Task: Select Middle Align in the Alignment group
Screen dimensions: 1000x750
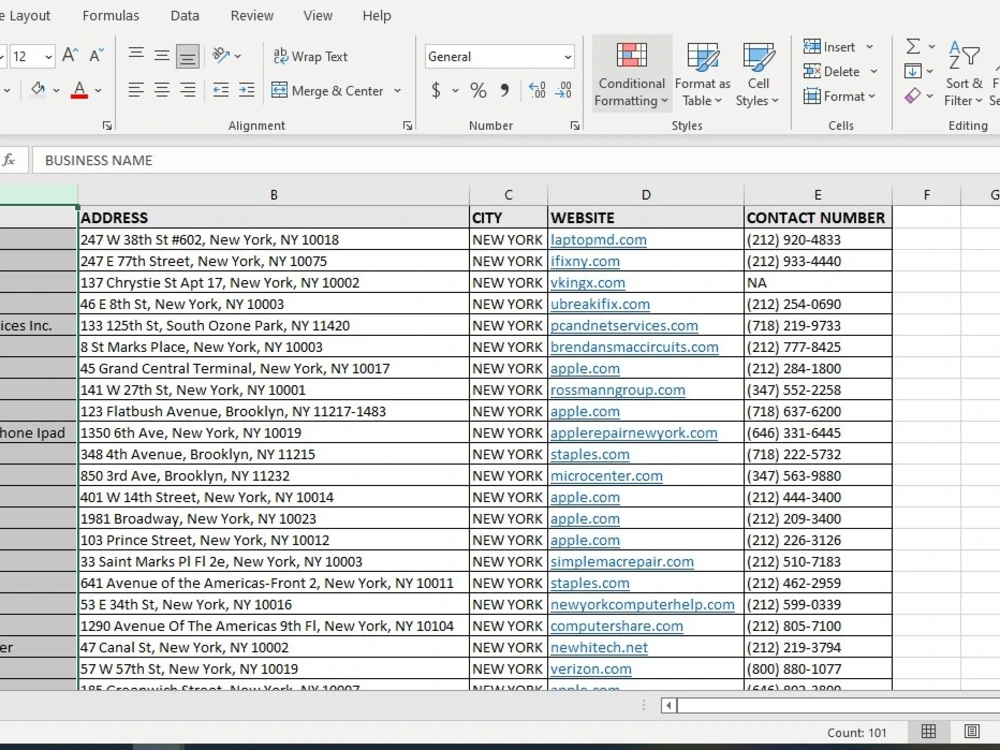Action: pyautogui.click(x=162, y=55)
